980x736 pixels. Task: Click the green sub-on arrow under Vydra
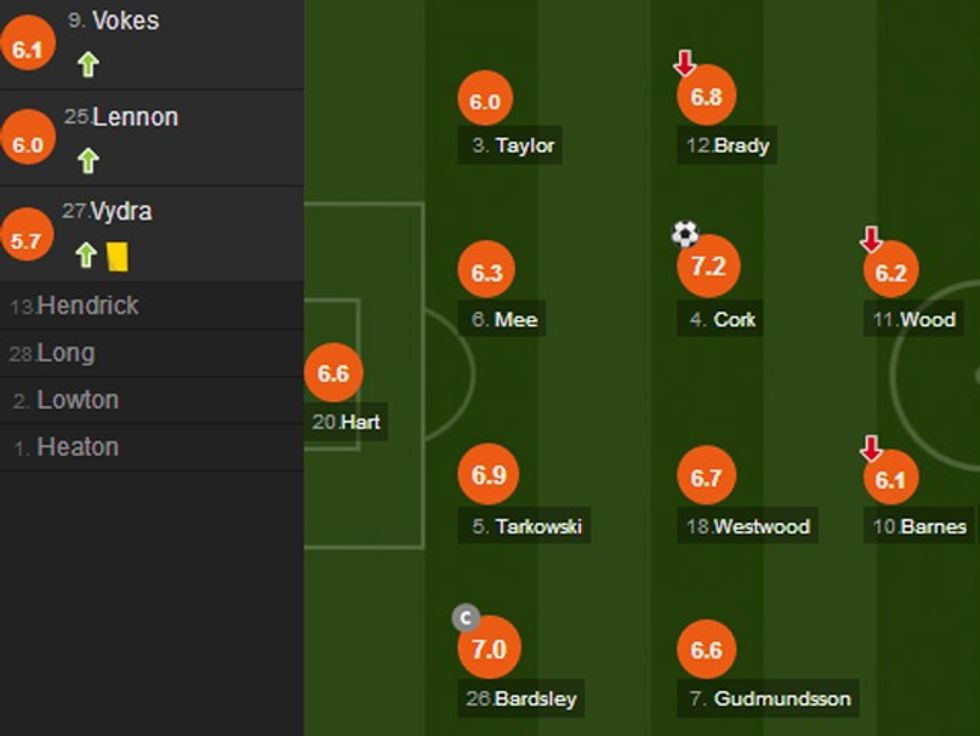coord(86,256)
